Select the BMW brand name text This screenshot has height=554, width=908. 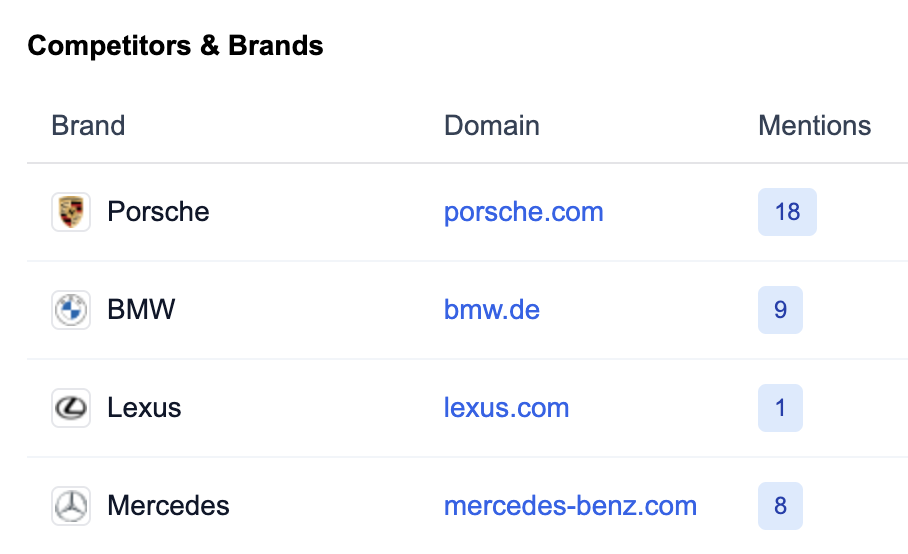click(141, 310)
